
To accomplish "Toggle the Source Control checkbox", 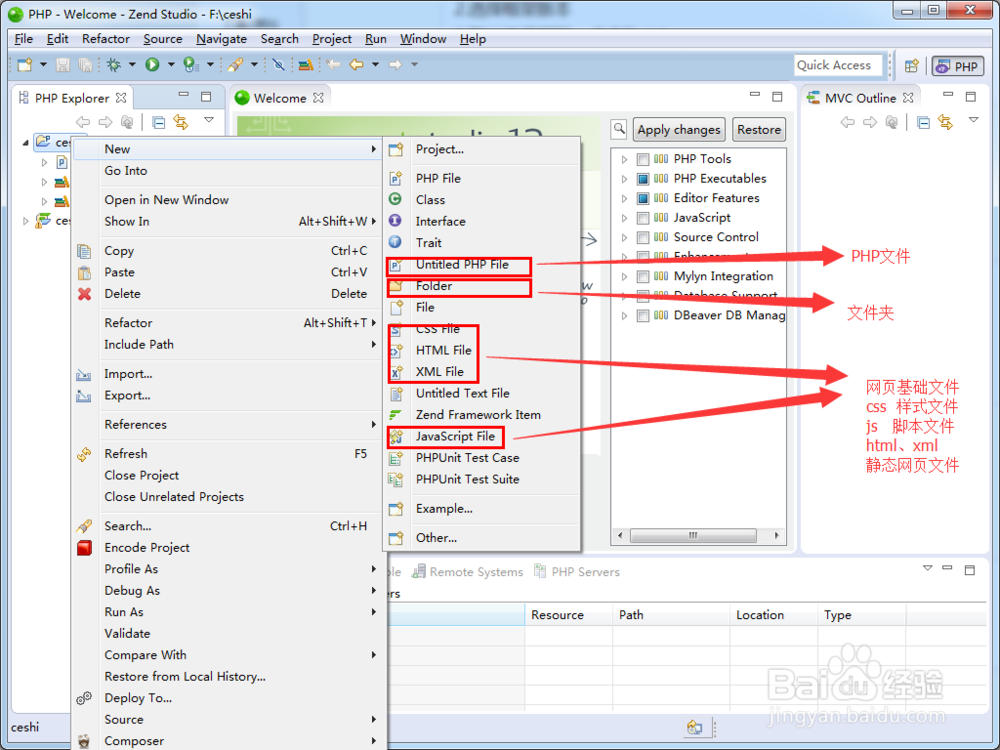I will pyautogui.click(x=643, y=238).
